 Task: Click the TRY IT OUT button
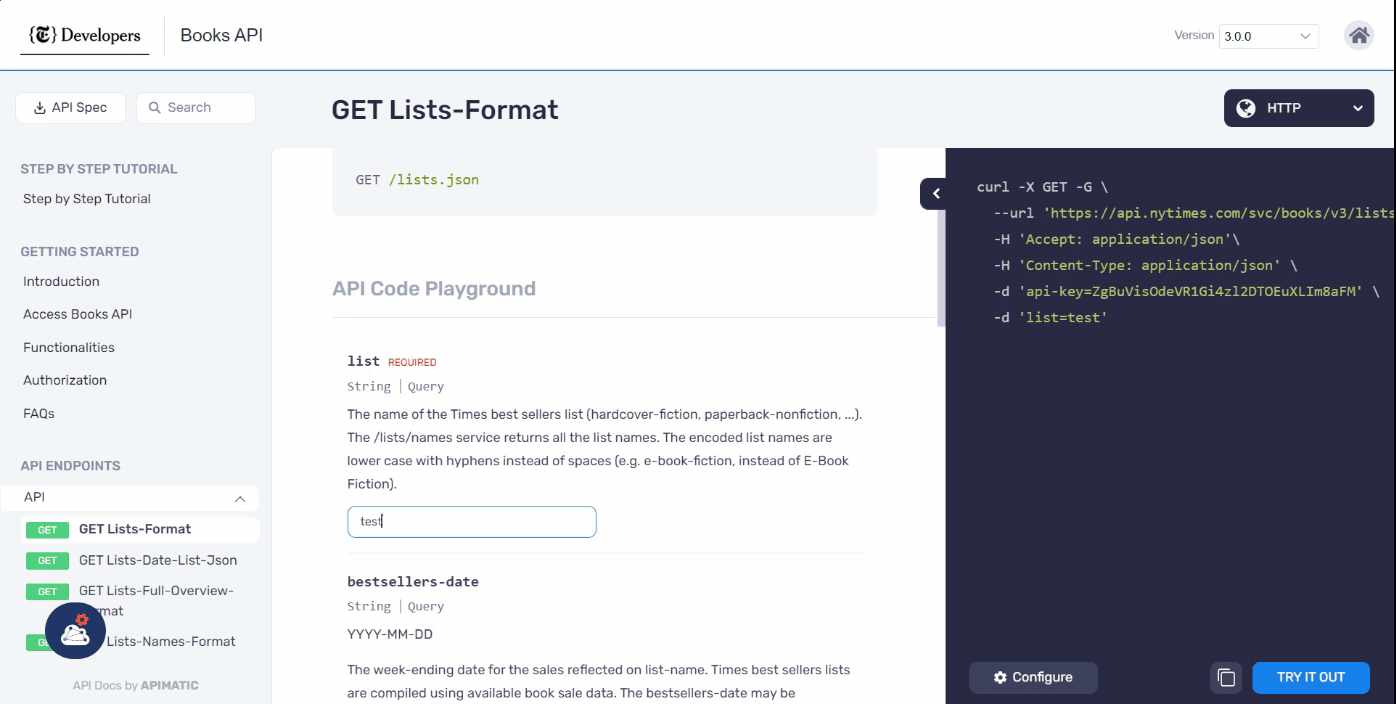(1310, 677)
